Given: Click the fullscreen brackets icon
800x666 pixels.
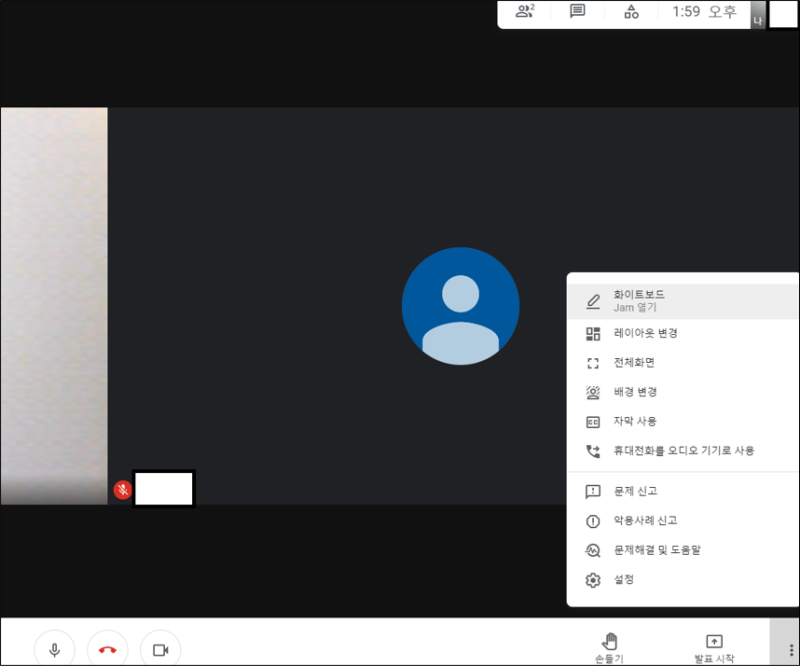Looking at the screenshot, I should pos(593,363).
